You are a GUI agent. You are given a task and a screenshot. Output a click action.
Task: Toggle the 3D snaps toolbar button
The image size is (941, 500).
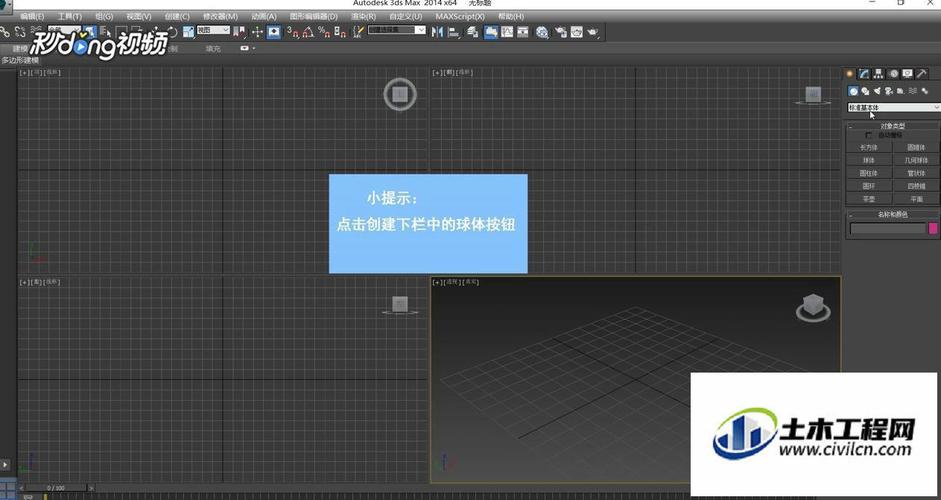click(291, 32)
